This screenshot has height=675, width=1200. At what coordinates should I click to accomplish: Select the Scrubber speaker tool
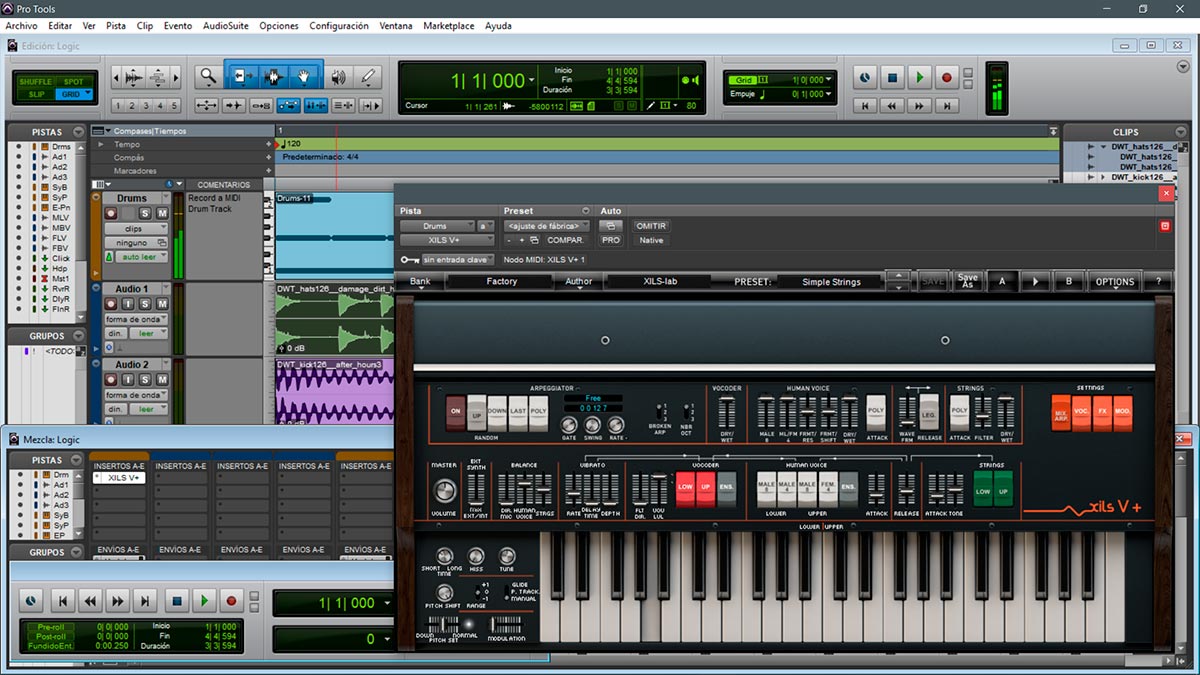(339, 76)
